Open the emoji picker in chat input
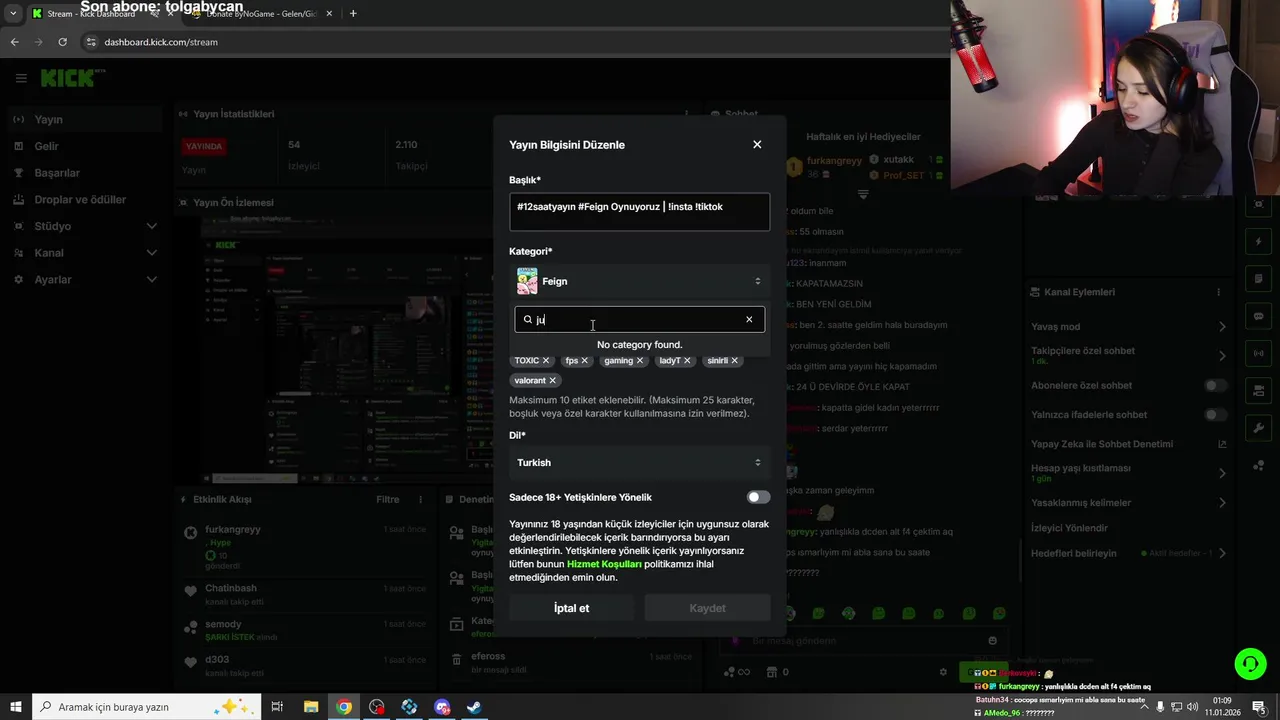This screenshot has width=1280, height=720. click(992, 641)
